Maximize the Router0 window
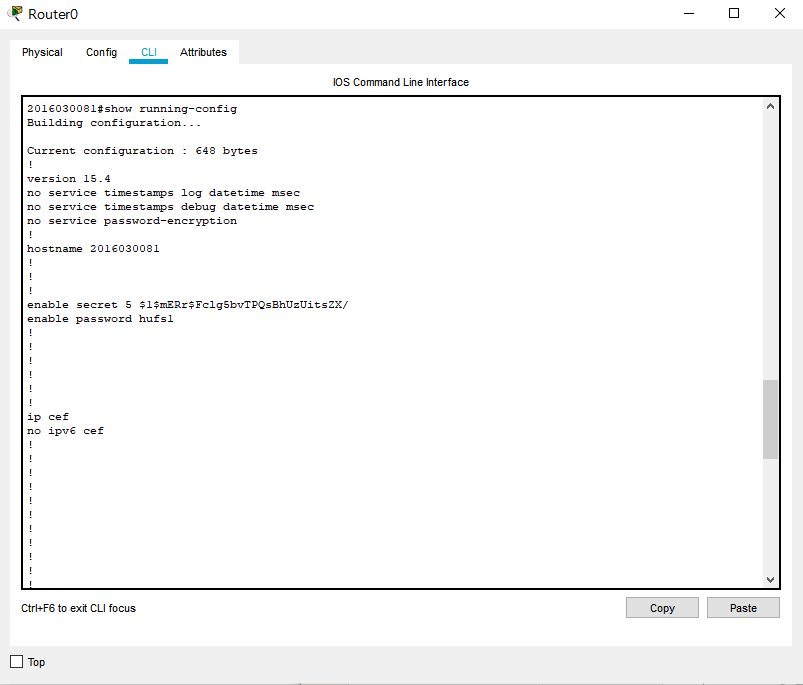803x685 pixels. click(734, 14)
